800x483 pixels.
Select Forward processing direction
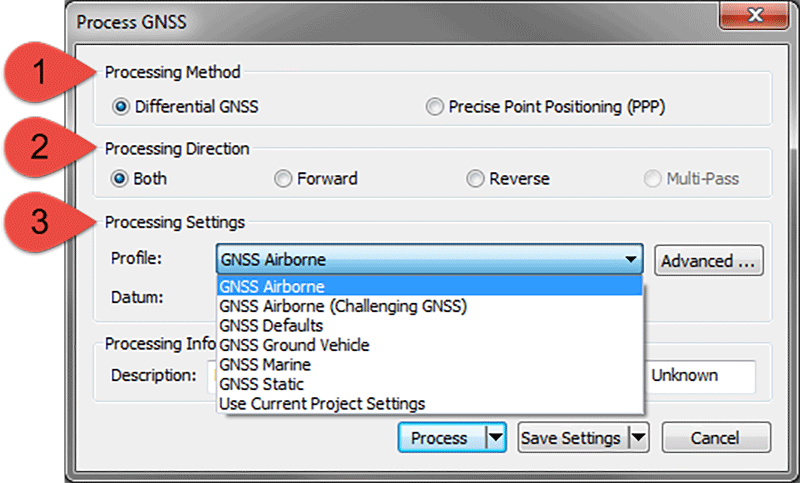click(283, 179)
